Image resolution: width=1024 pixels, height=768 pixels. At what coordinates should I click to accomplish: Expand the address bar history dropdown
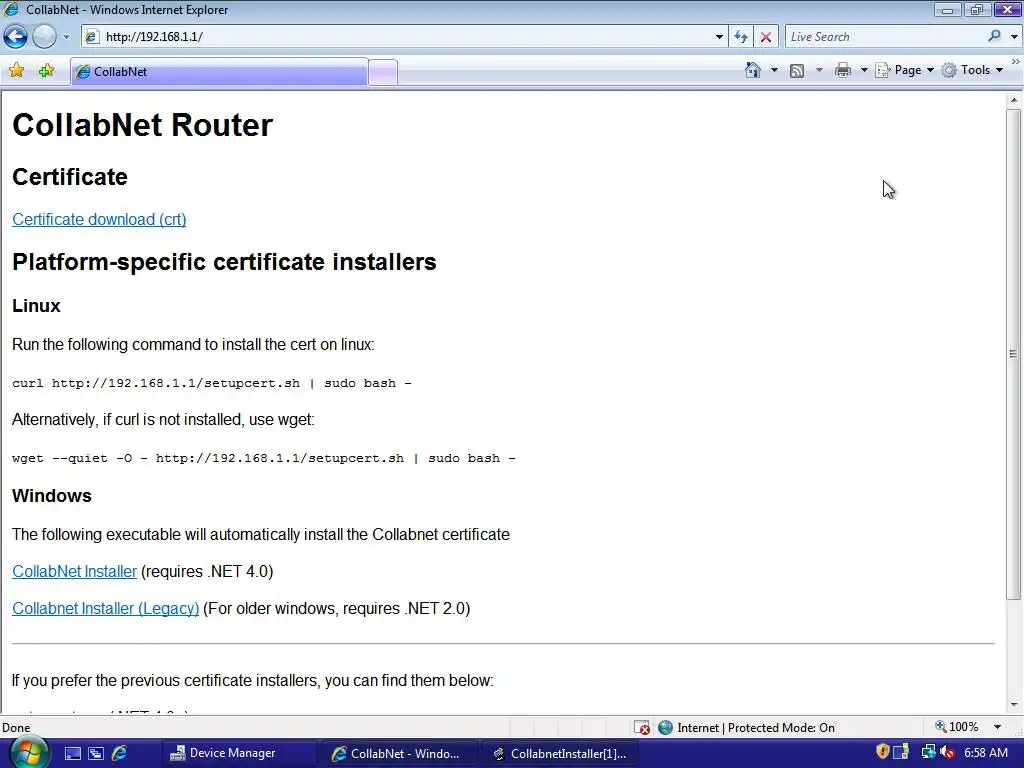719,37
